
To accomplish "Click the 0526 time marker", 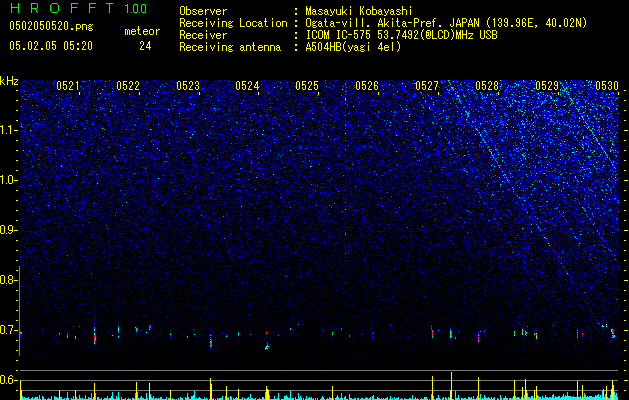I will tap(367, 86).
